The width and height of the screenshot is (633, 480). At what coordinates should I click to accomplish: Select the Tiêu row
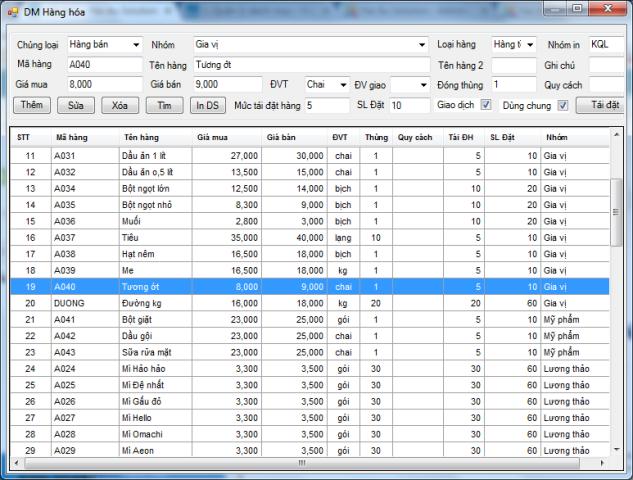[x=310, y=238]
